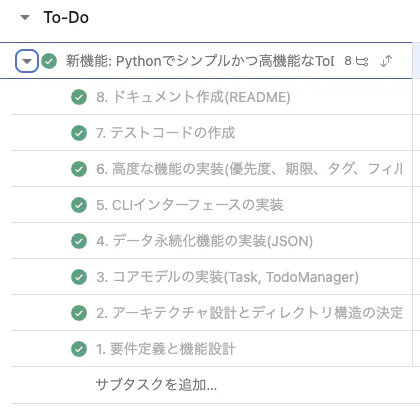This screenshot has height=409, width=420.
Task: Mark task 6 高度な機能の実装 incomplete
Action: point(79,169)
